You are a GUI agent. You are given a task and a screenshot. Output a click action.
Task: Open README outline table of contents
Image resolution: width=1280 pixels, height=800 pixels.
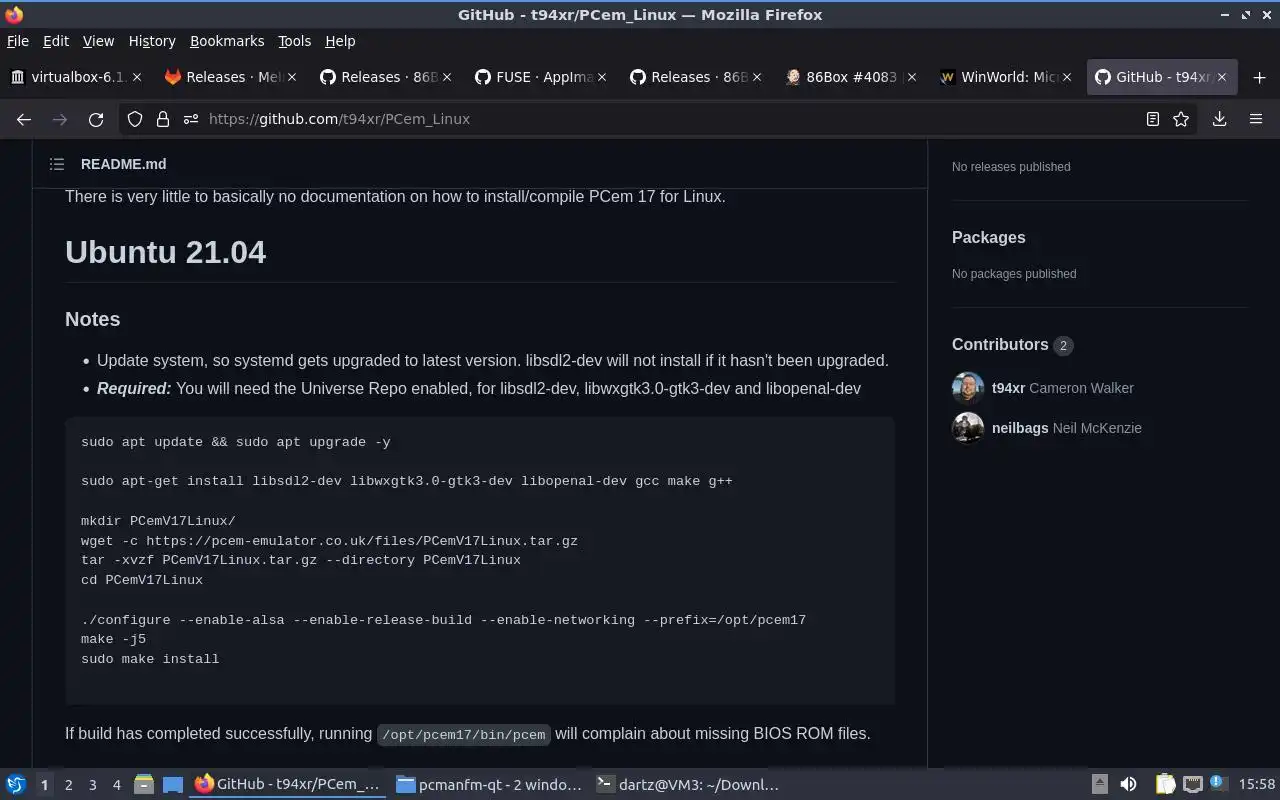pos(57,164)
